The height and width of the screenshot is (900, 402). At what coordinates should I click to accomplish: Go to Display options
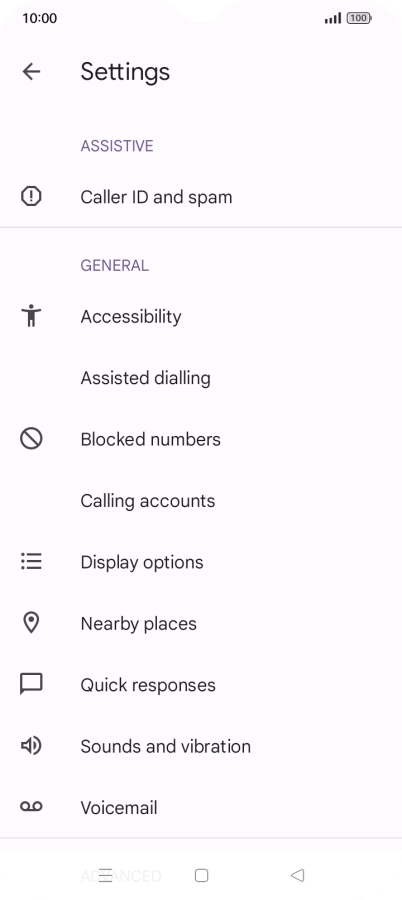(201, 562)
